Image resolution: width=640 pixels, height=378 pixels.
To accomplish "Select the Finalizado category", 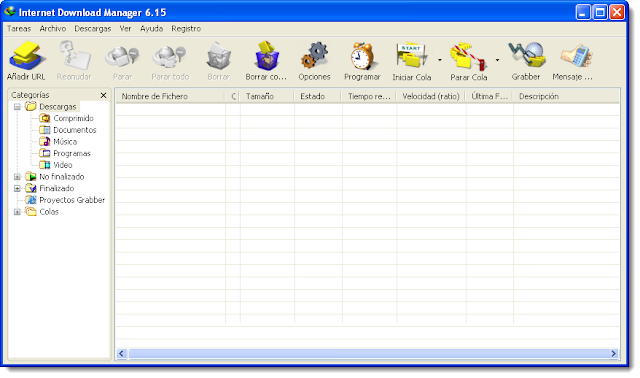I will tap(50, 189).
